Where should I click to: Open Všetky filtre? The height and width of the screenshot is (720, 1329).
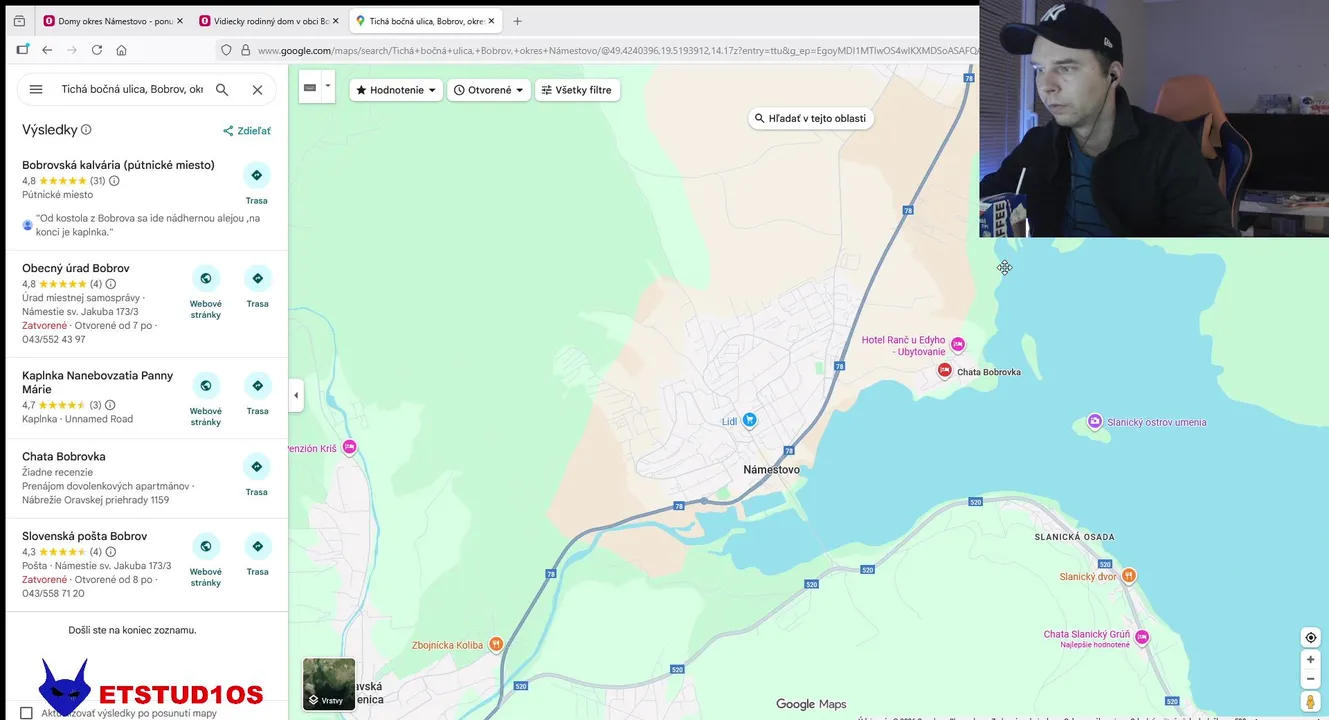pos(577,90)
